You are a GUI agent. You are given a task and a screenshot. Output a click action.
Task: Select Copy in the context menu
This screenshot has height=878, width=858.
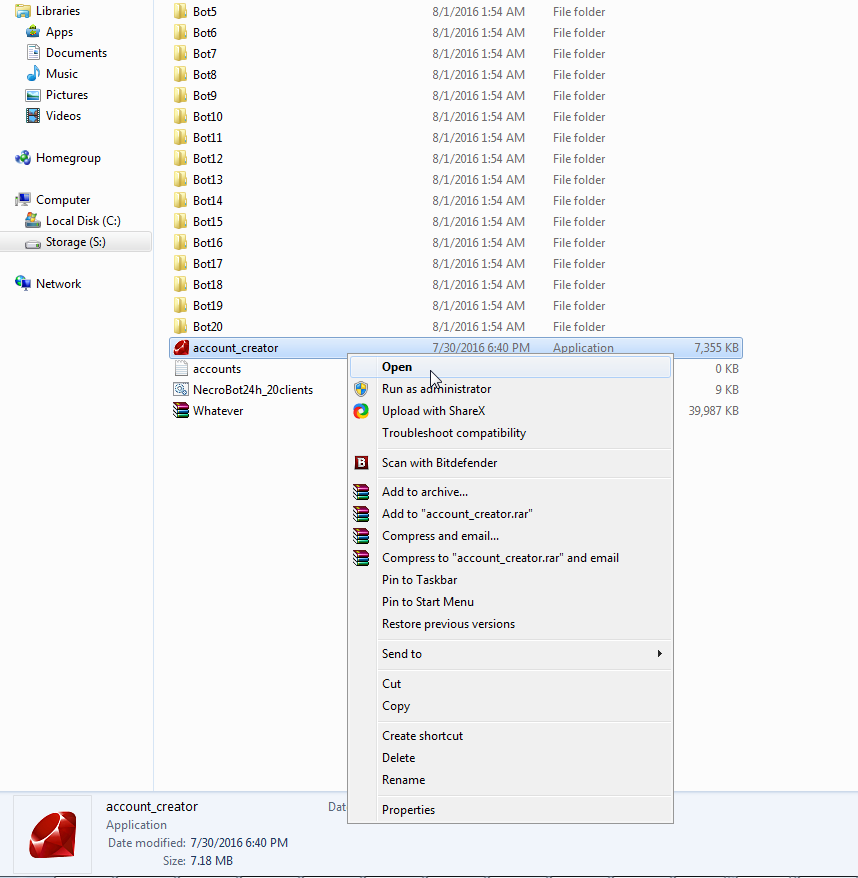pyautogui.click(x=510, y=706)
